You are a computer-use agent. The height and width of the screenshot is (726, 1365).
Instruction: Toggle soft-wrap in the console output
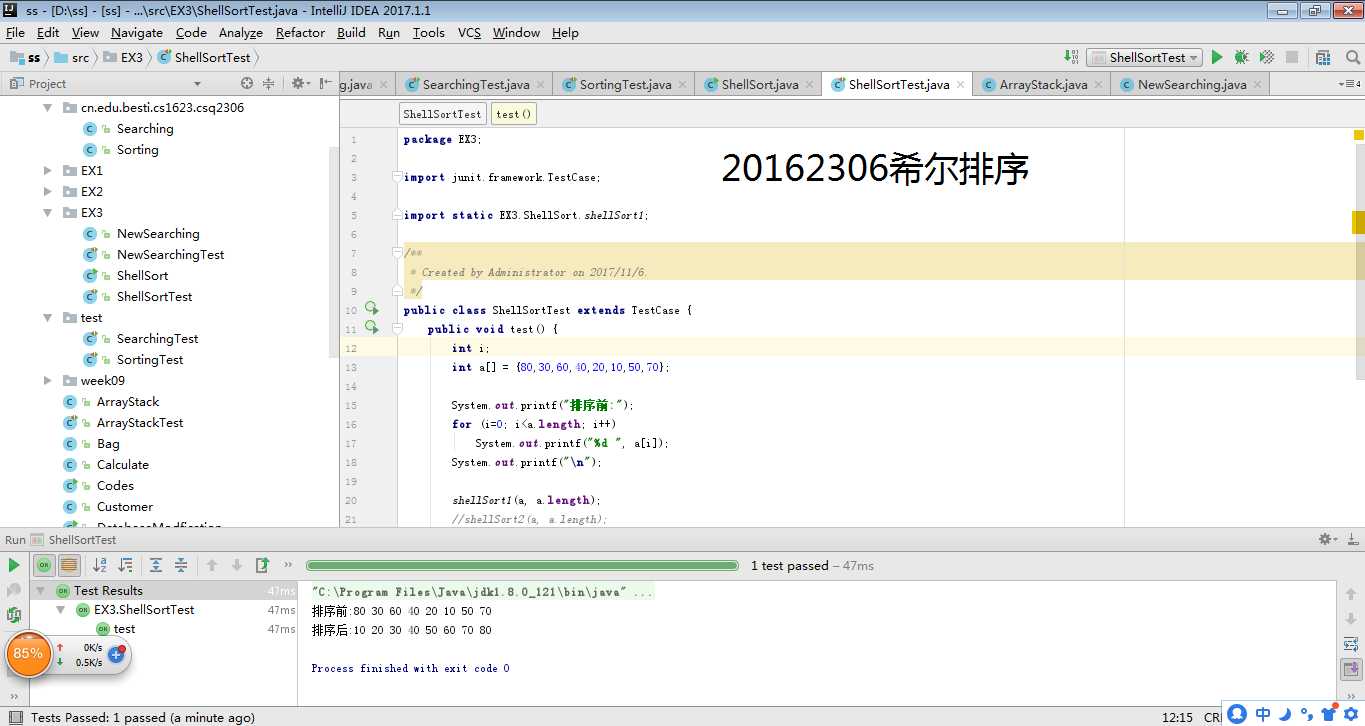[1351, 644]
